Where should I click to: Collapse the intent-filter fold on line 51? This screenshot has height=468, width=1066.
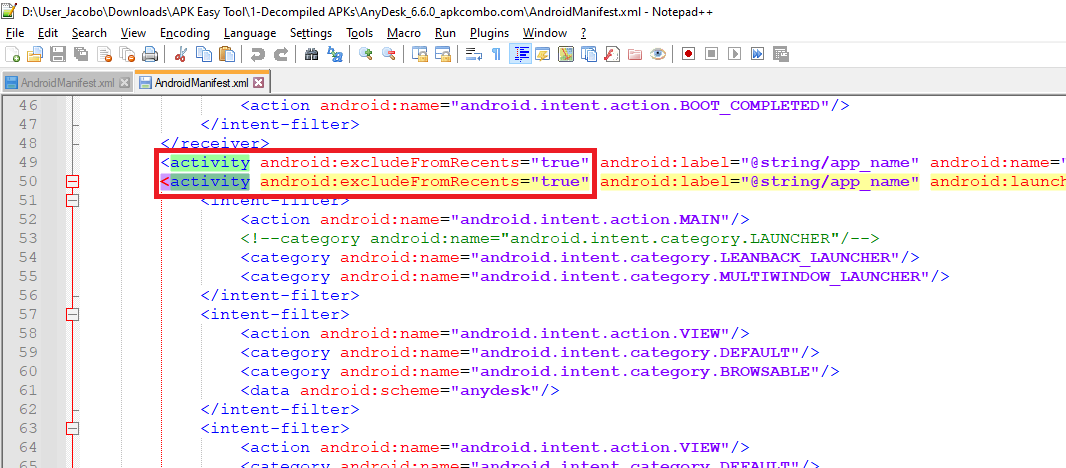click(x=72, y=201)
